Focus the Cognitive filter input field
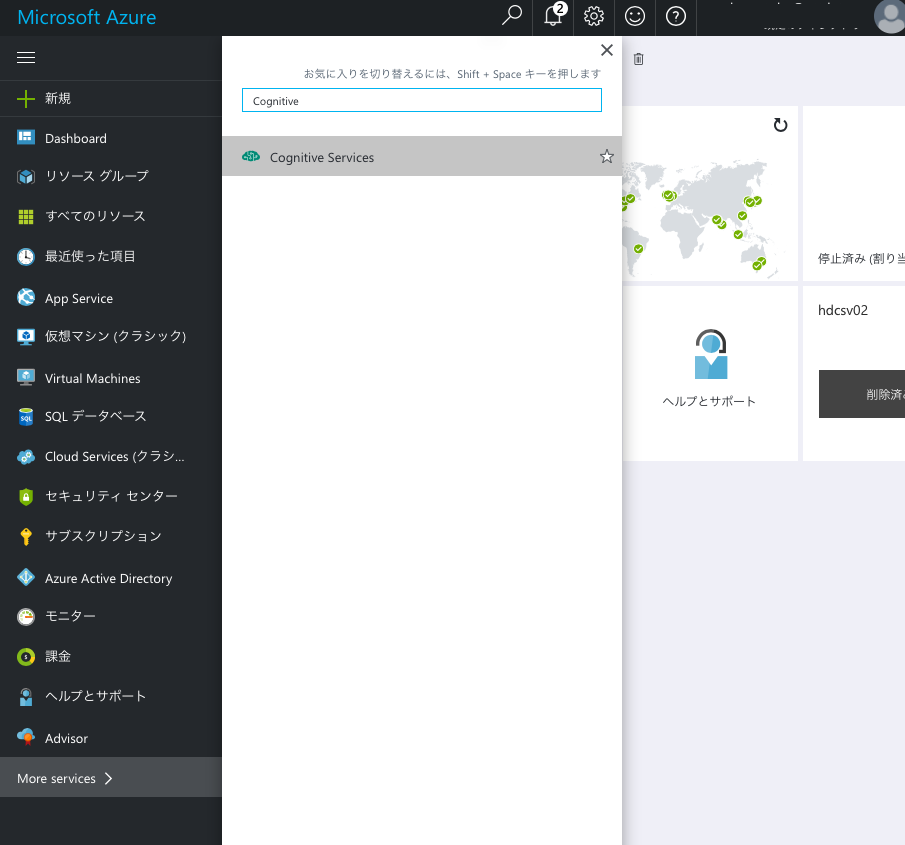Screen dimensions: 905x845 [x=422, y=100]
